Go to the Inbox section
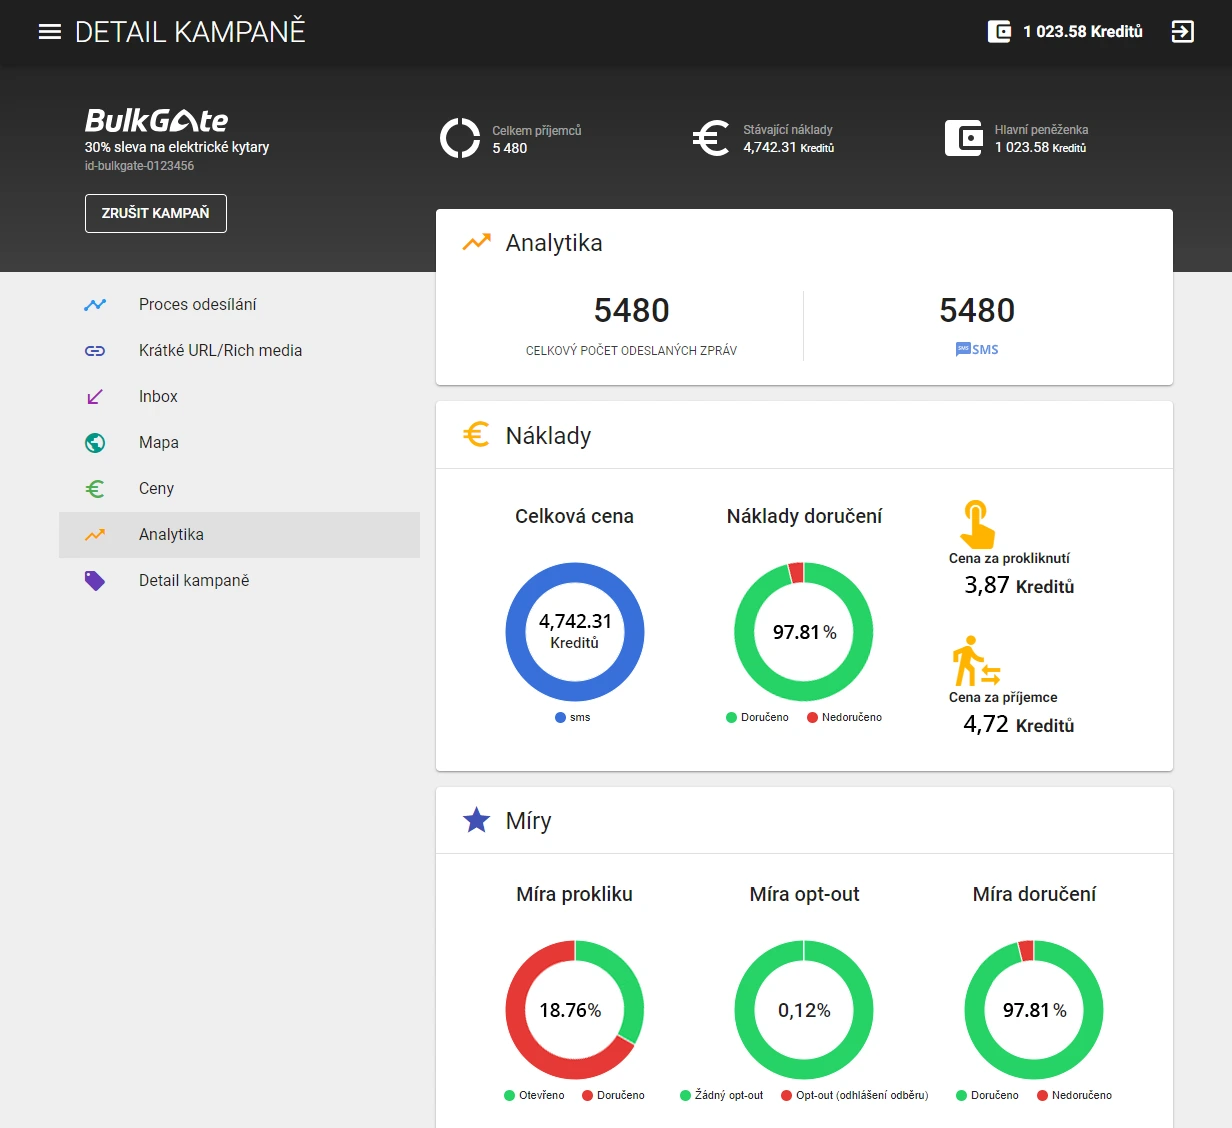This screenshot has width=1232, height=1128. point(158,397)
